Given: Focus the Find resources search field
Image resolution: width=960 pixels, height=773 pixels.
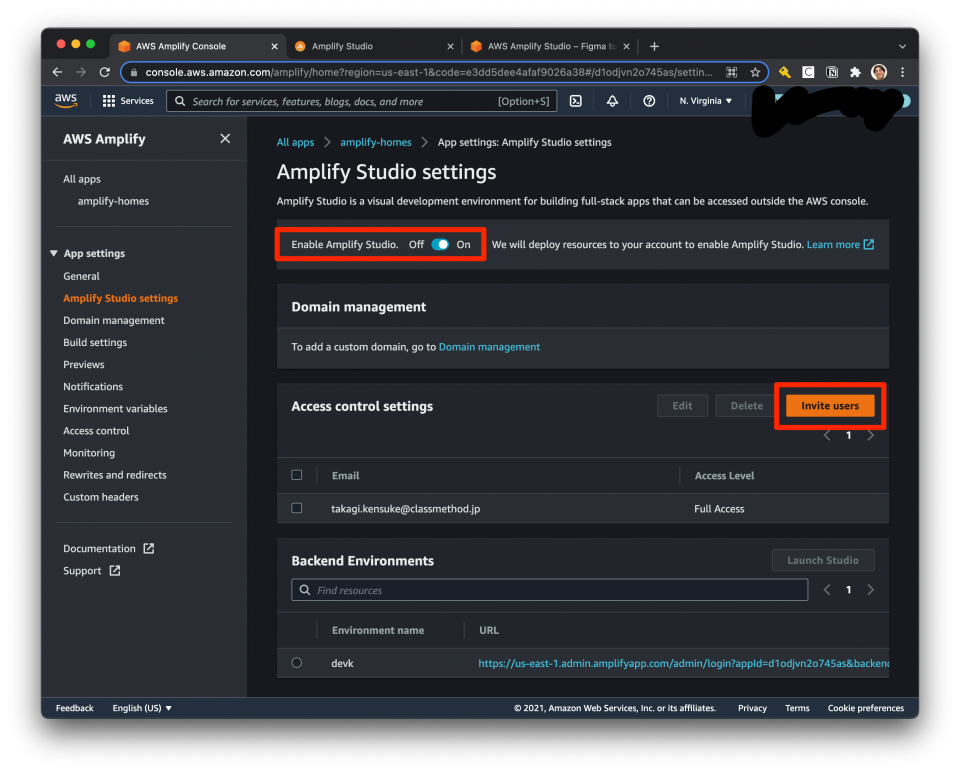Looking at the screenshot, I should click(549, 590).
